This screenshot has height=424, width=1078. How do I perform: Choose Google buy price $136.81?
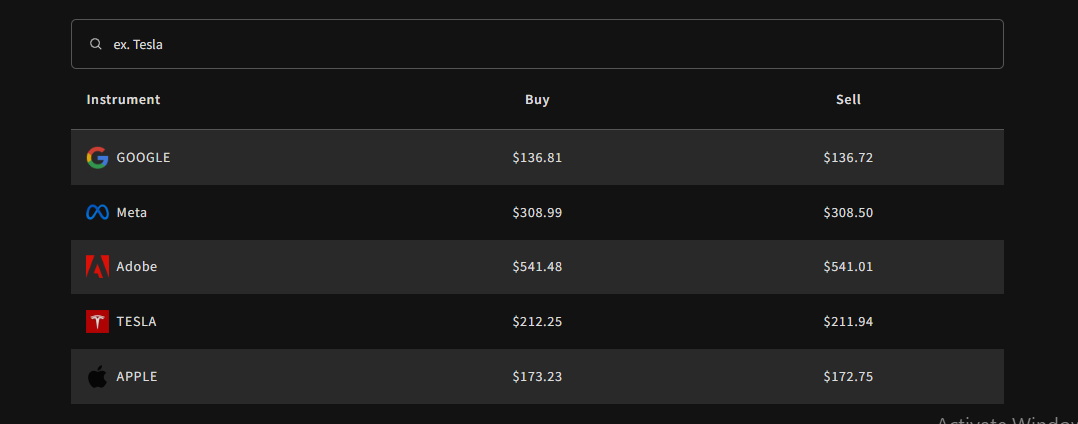537,157
